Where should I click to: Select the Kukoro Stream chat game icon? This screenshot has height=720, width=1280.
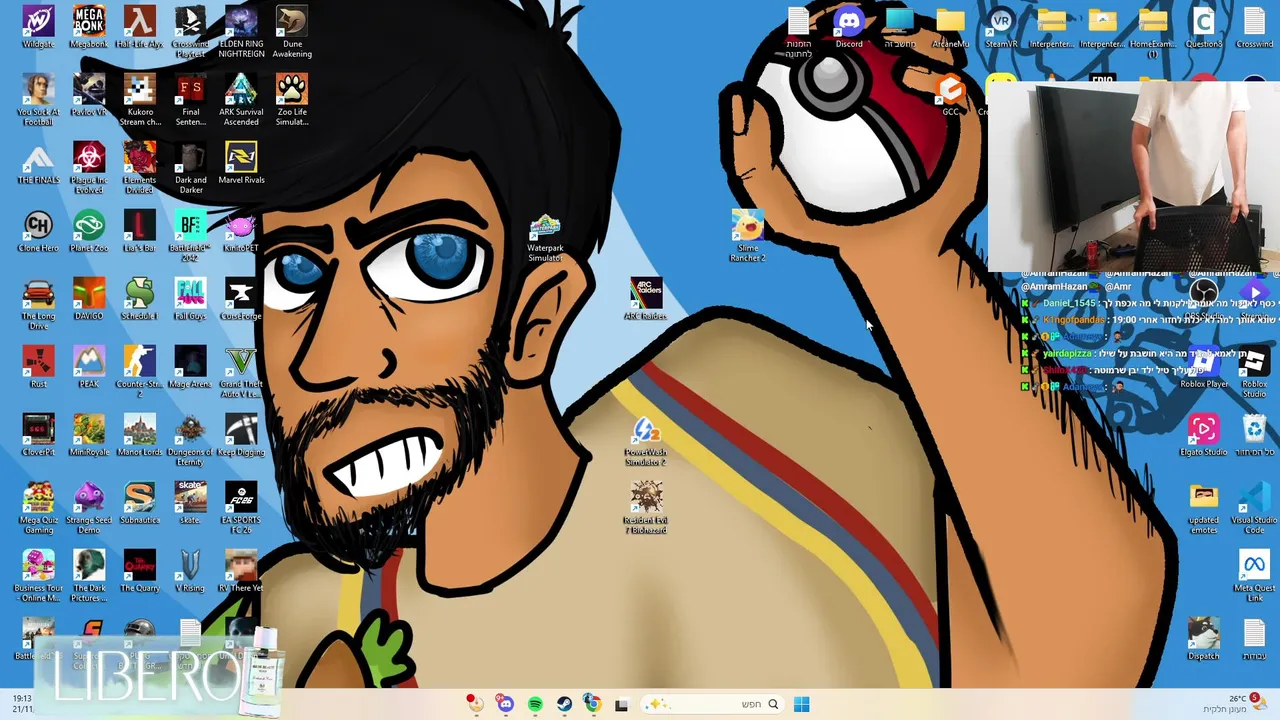click(140, 100)
